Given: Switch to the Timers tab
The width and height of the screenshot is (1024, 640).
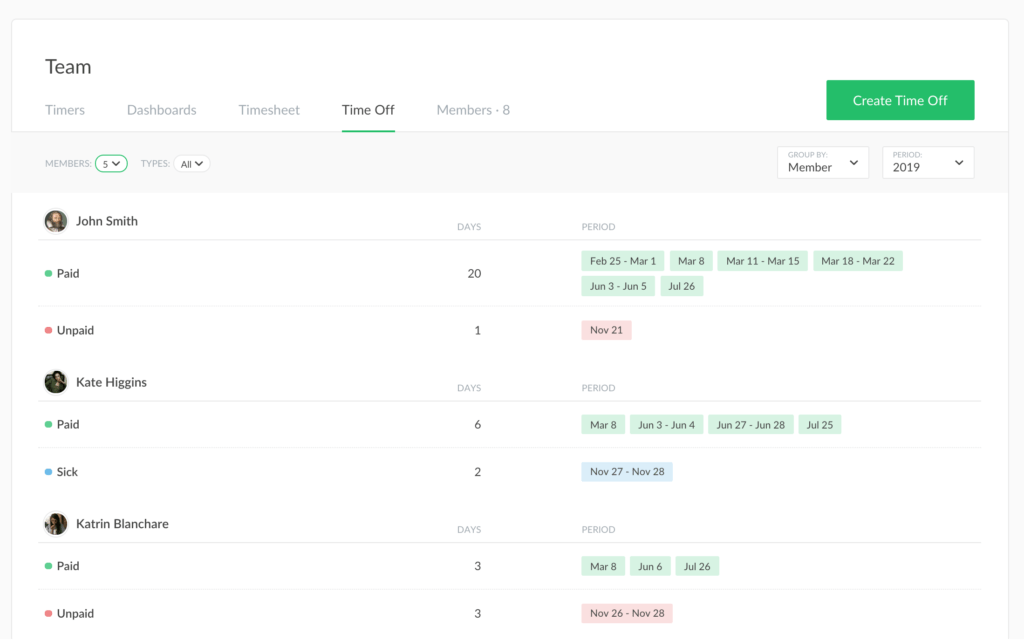Looking at the screenshot, I should click(x=65, y=110).
